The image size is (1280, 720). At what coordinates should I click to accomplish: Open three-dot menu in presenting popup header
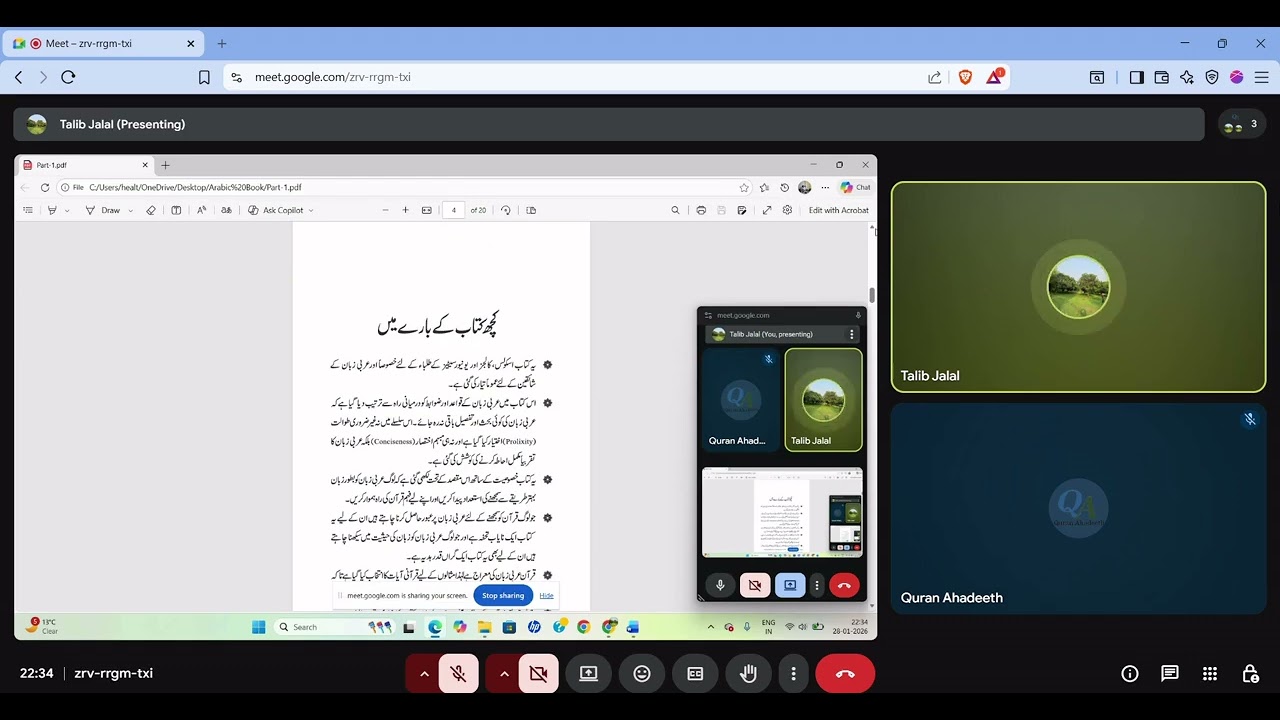point(852,334)
